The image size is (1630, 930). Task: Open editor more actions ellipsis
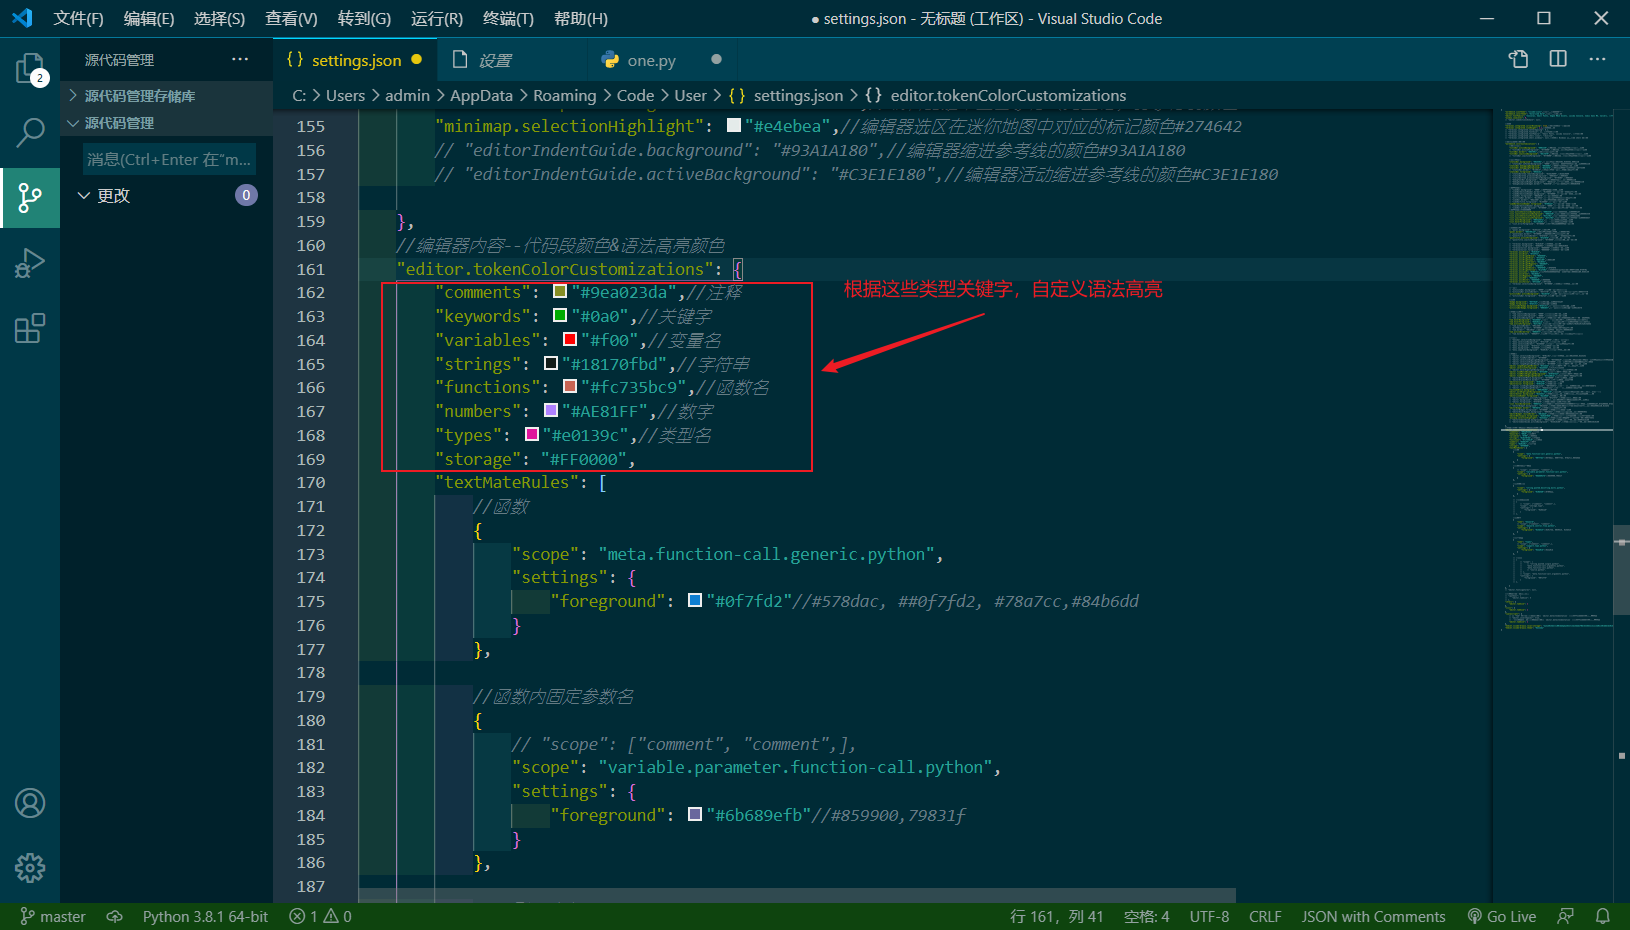pos(1597,59)
